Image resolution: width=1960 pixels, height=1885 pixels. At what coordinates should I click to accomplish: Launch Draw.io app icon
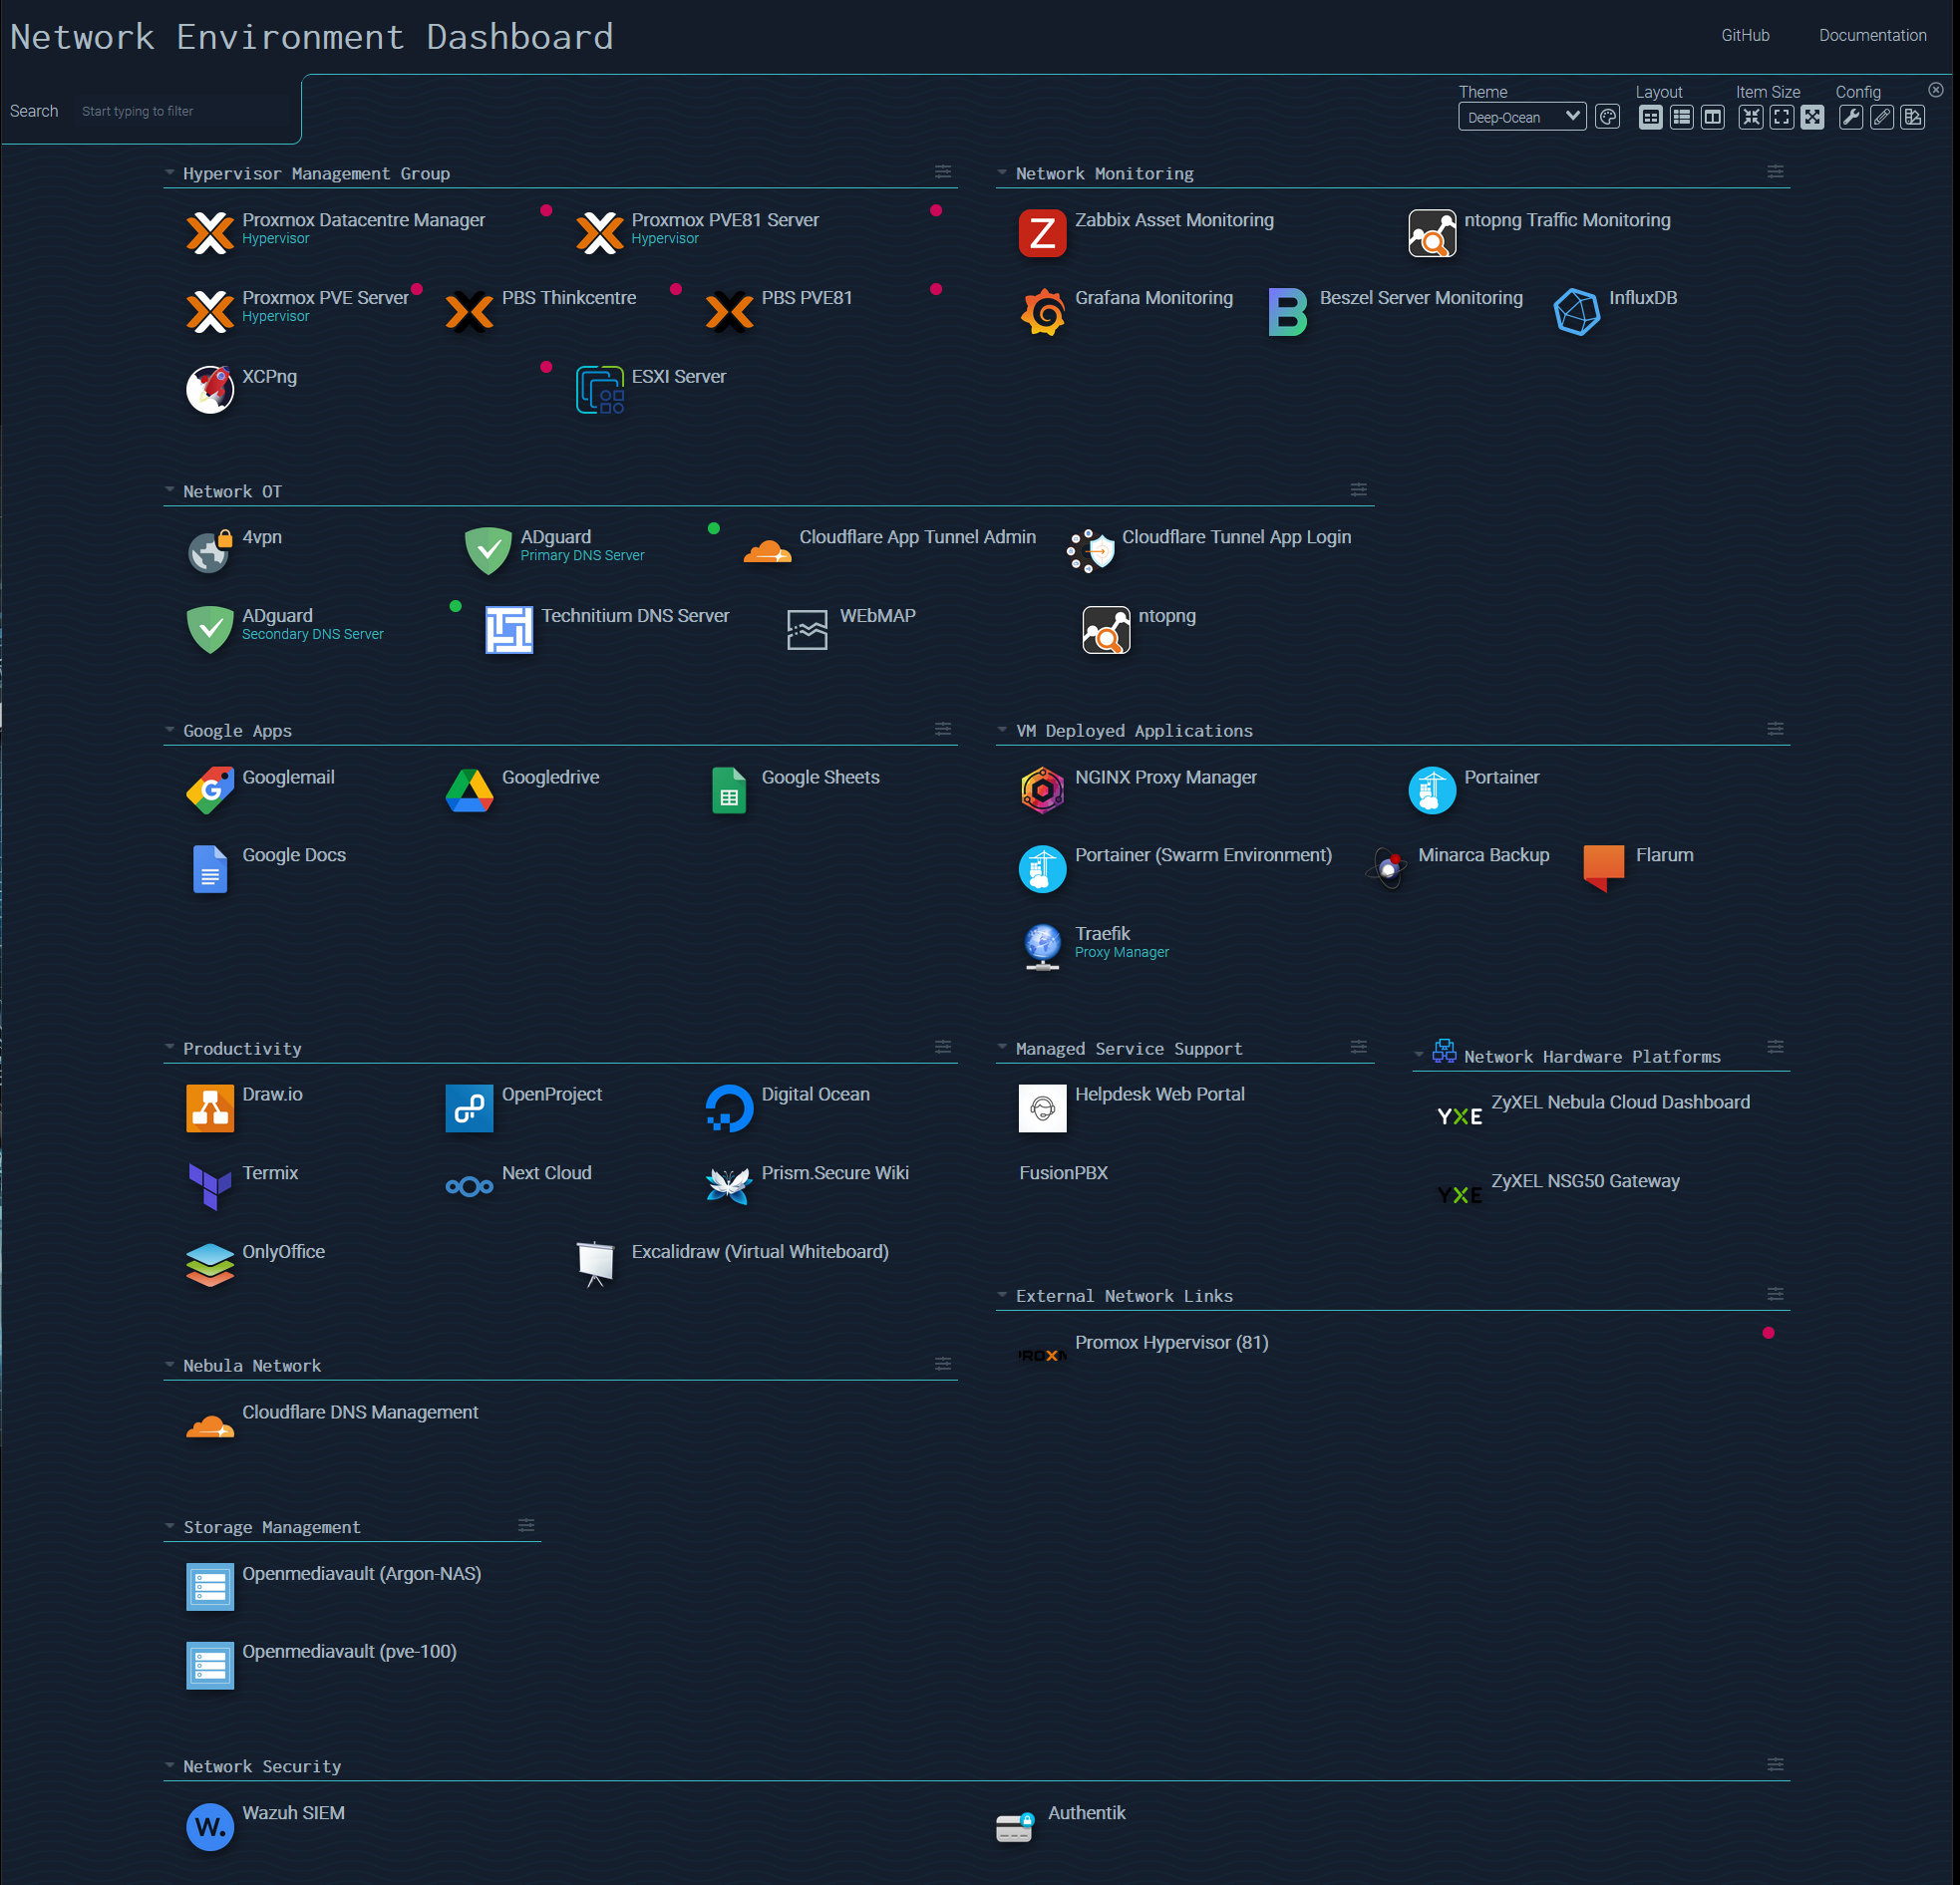(x=210, y=1108)
